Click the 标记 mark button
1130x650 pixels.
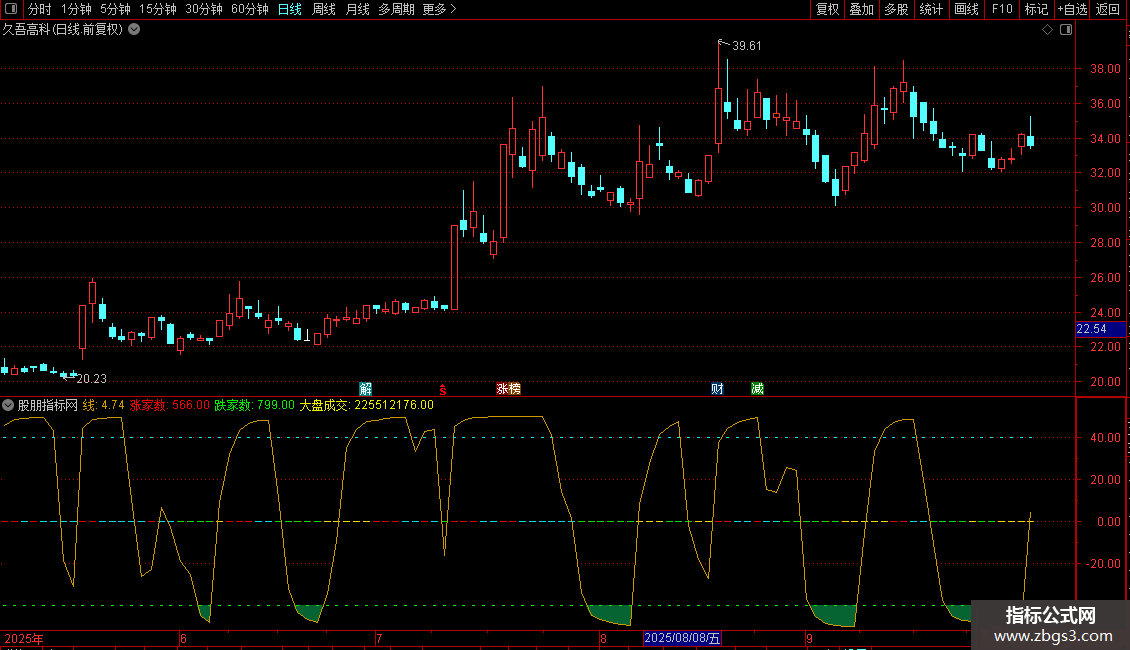[1036, 9]
